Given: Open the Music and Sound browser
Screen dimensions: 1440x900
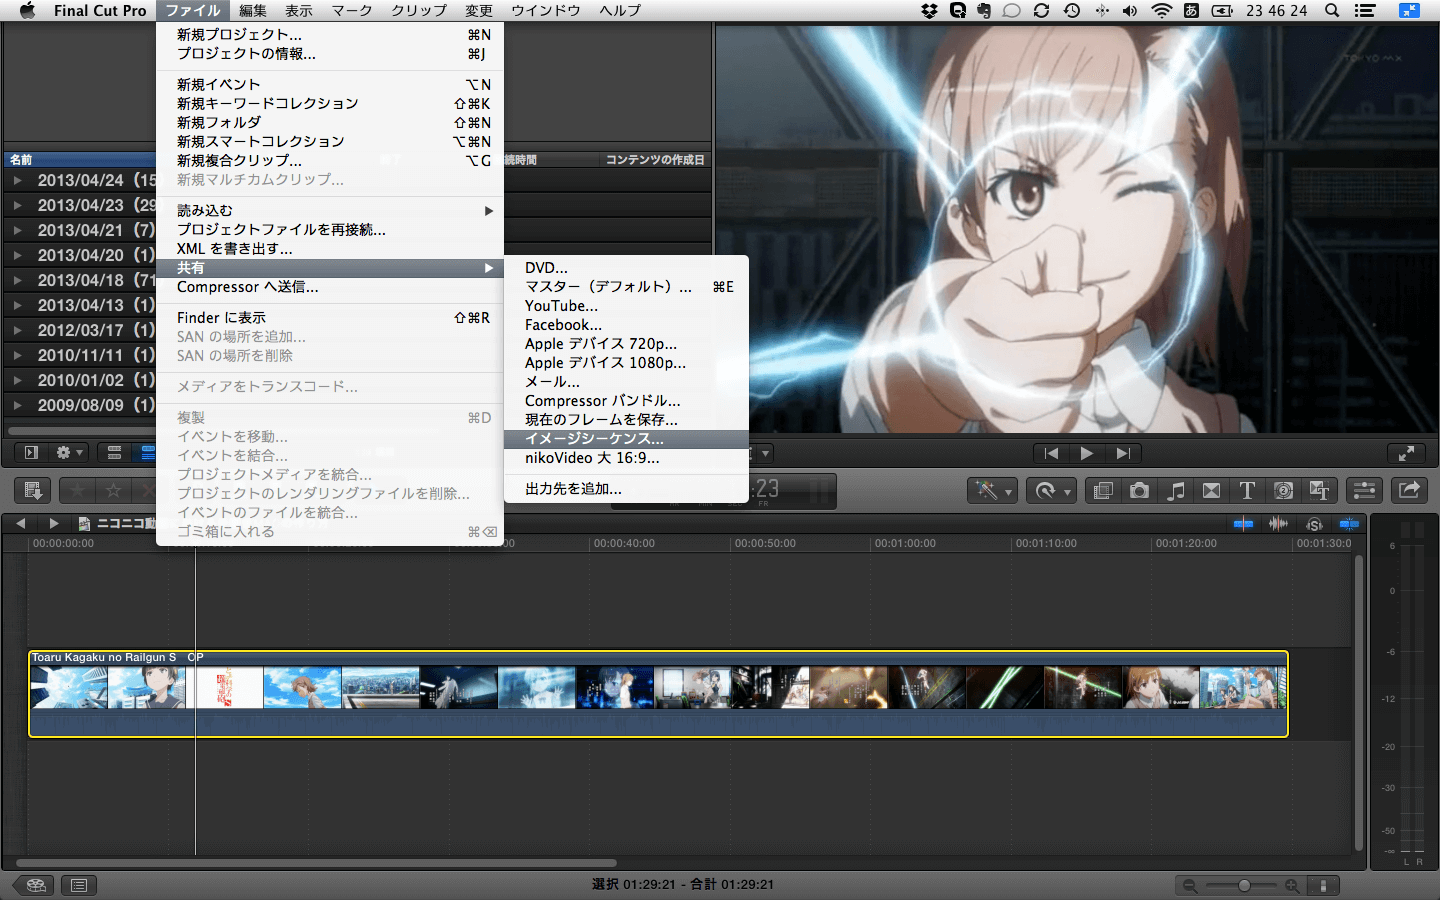Looking at the screenshot, I should point(1176,490).
